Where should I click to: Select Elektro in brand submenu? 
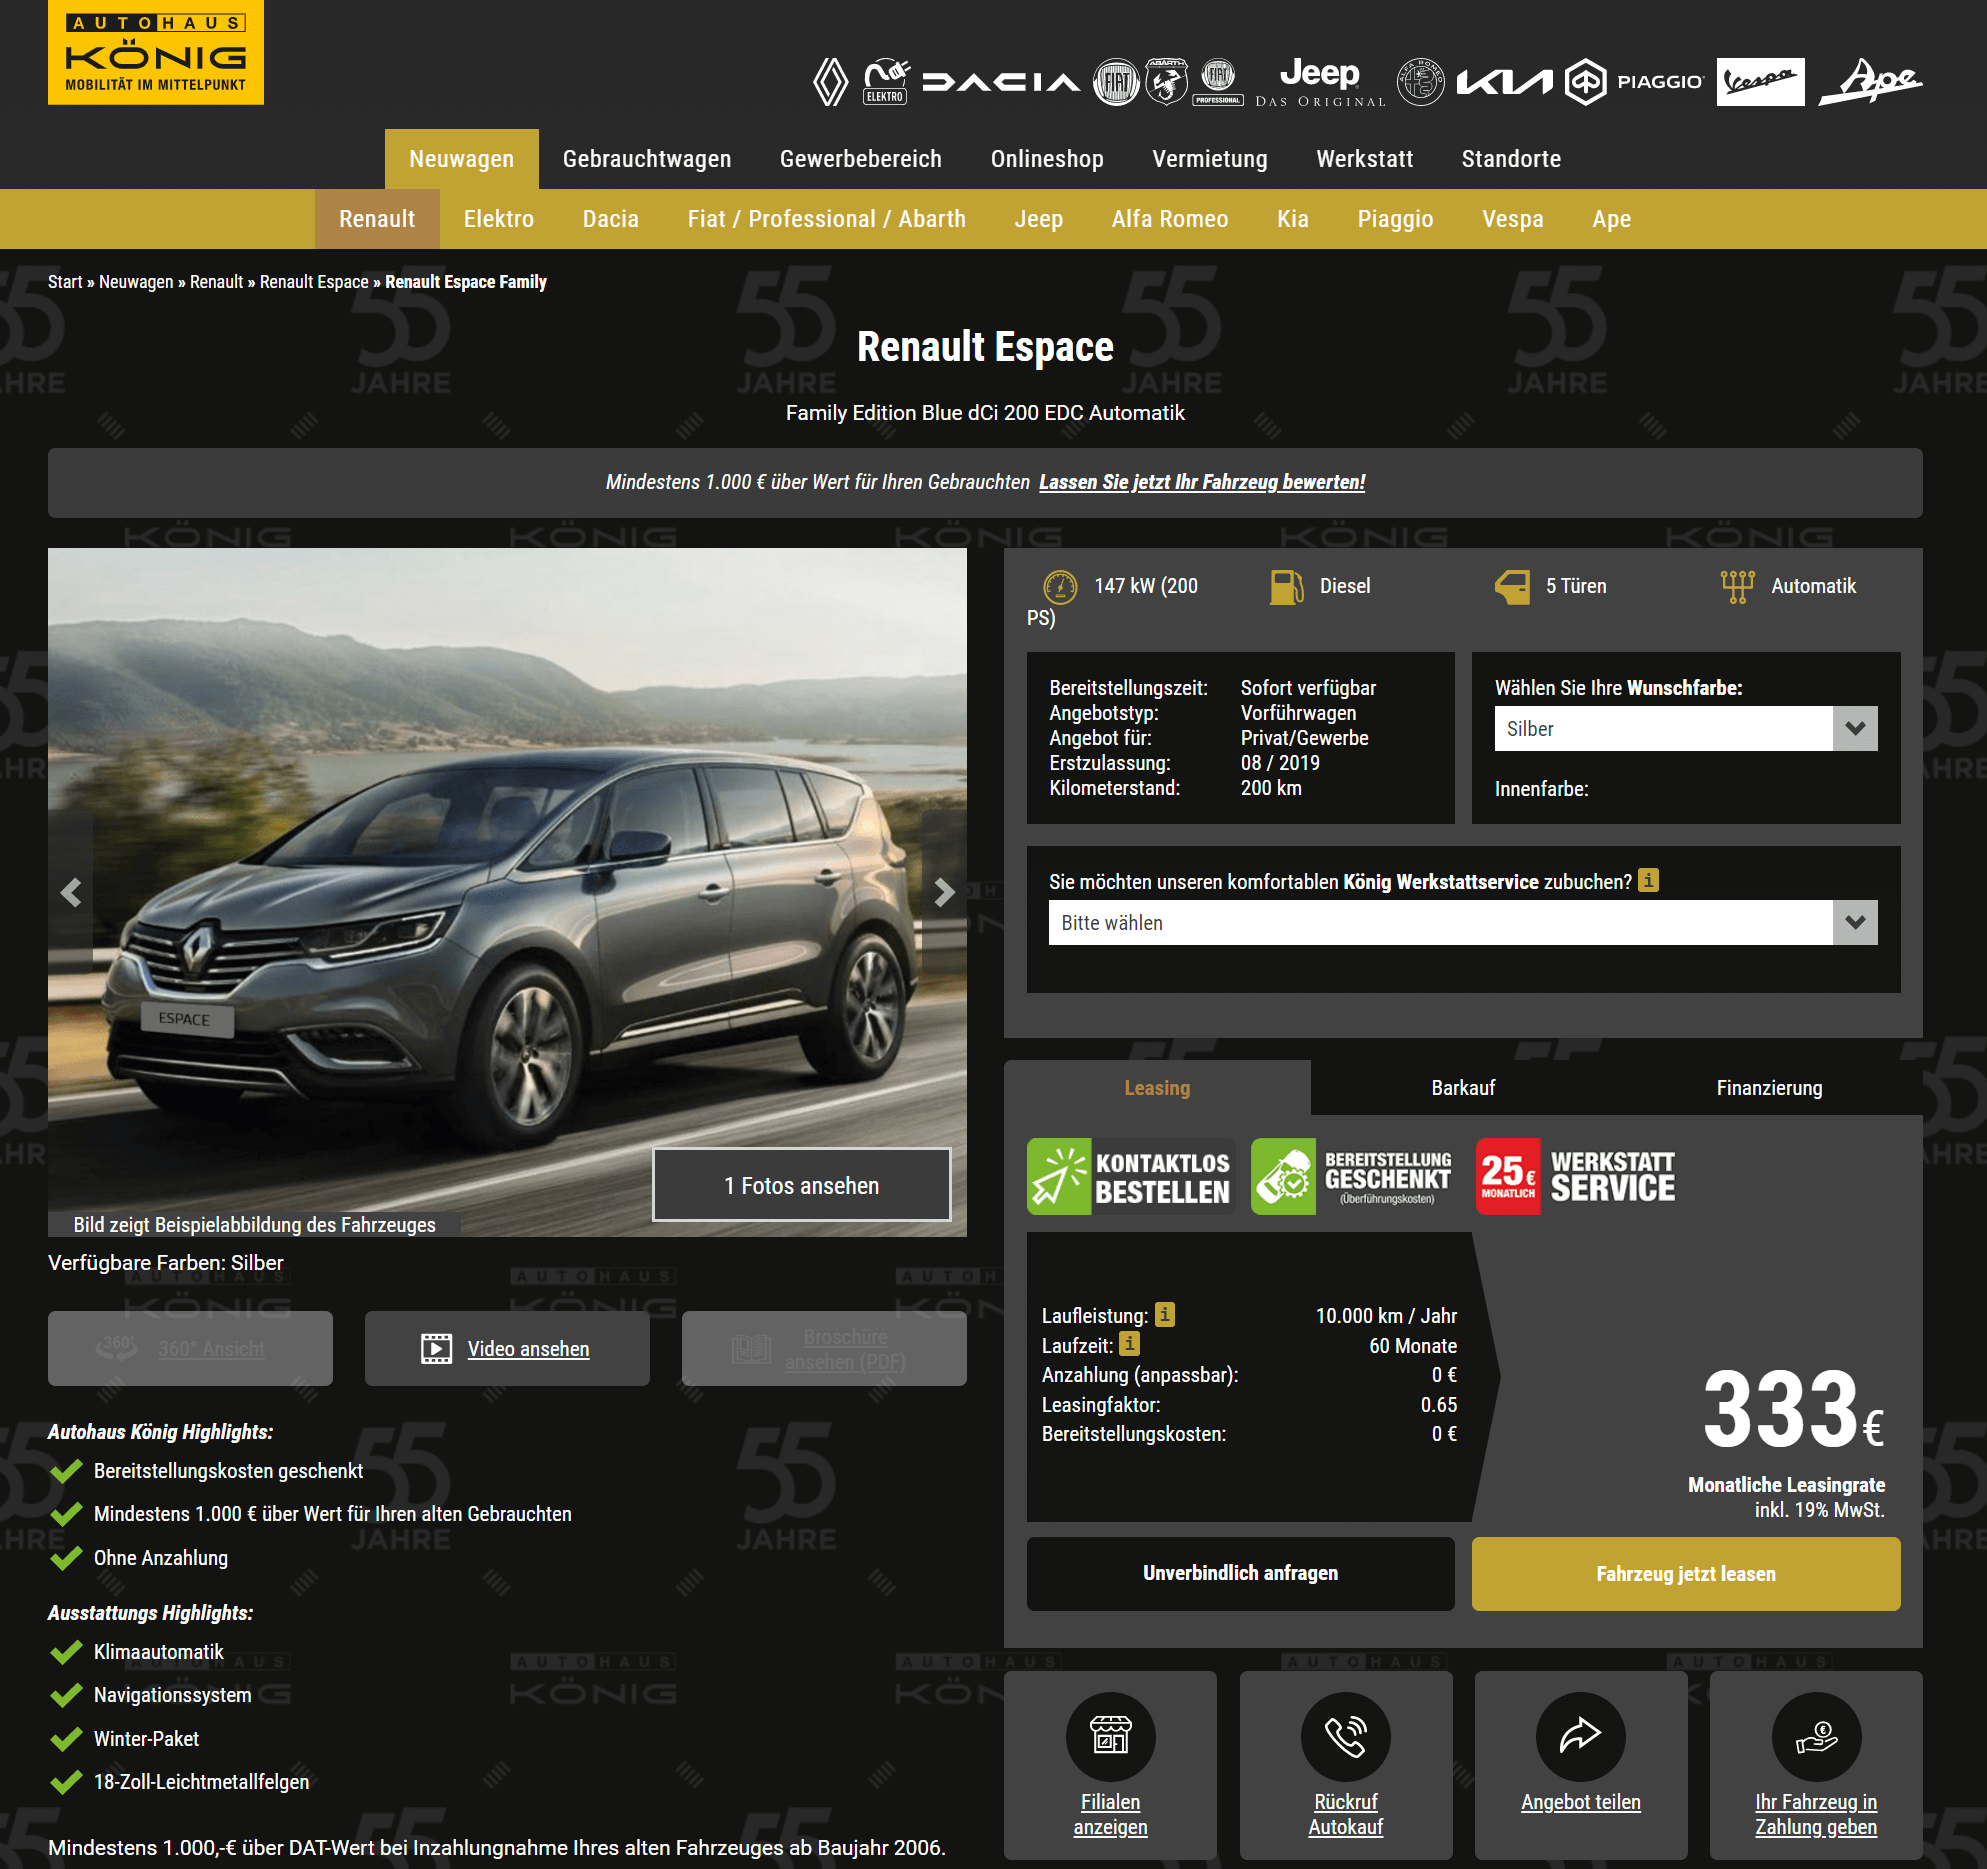(x=499, y=219)
